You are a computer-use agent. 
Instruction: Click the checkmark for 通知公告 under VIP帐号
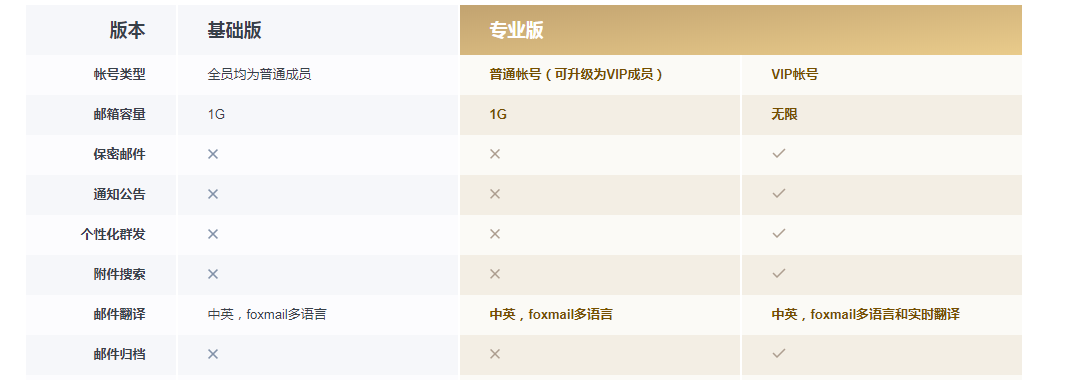pos(778,194)
